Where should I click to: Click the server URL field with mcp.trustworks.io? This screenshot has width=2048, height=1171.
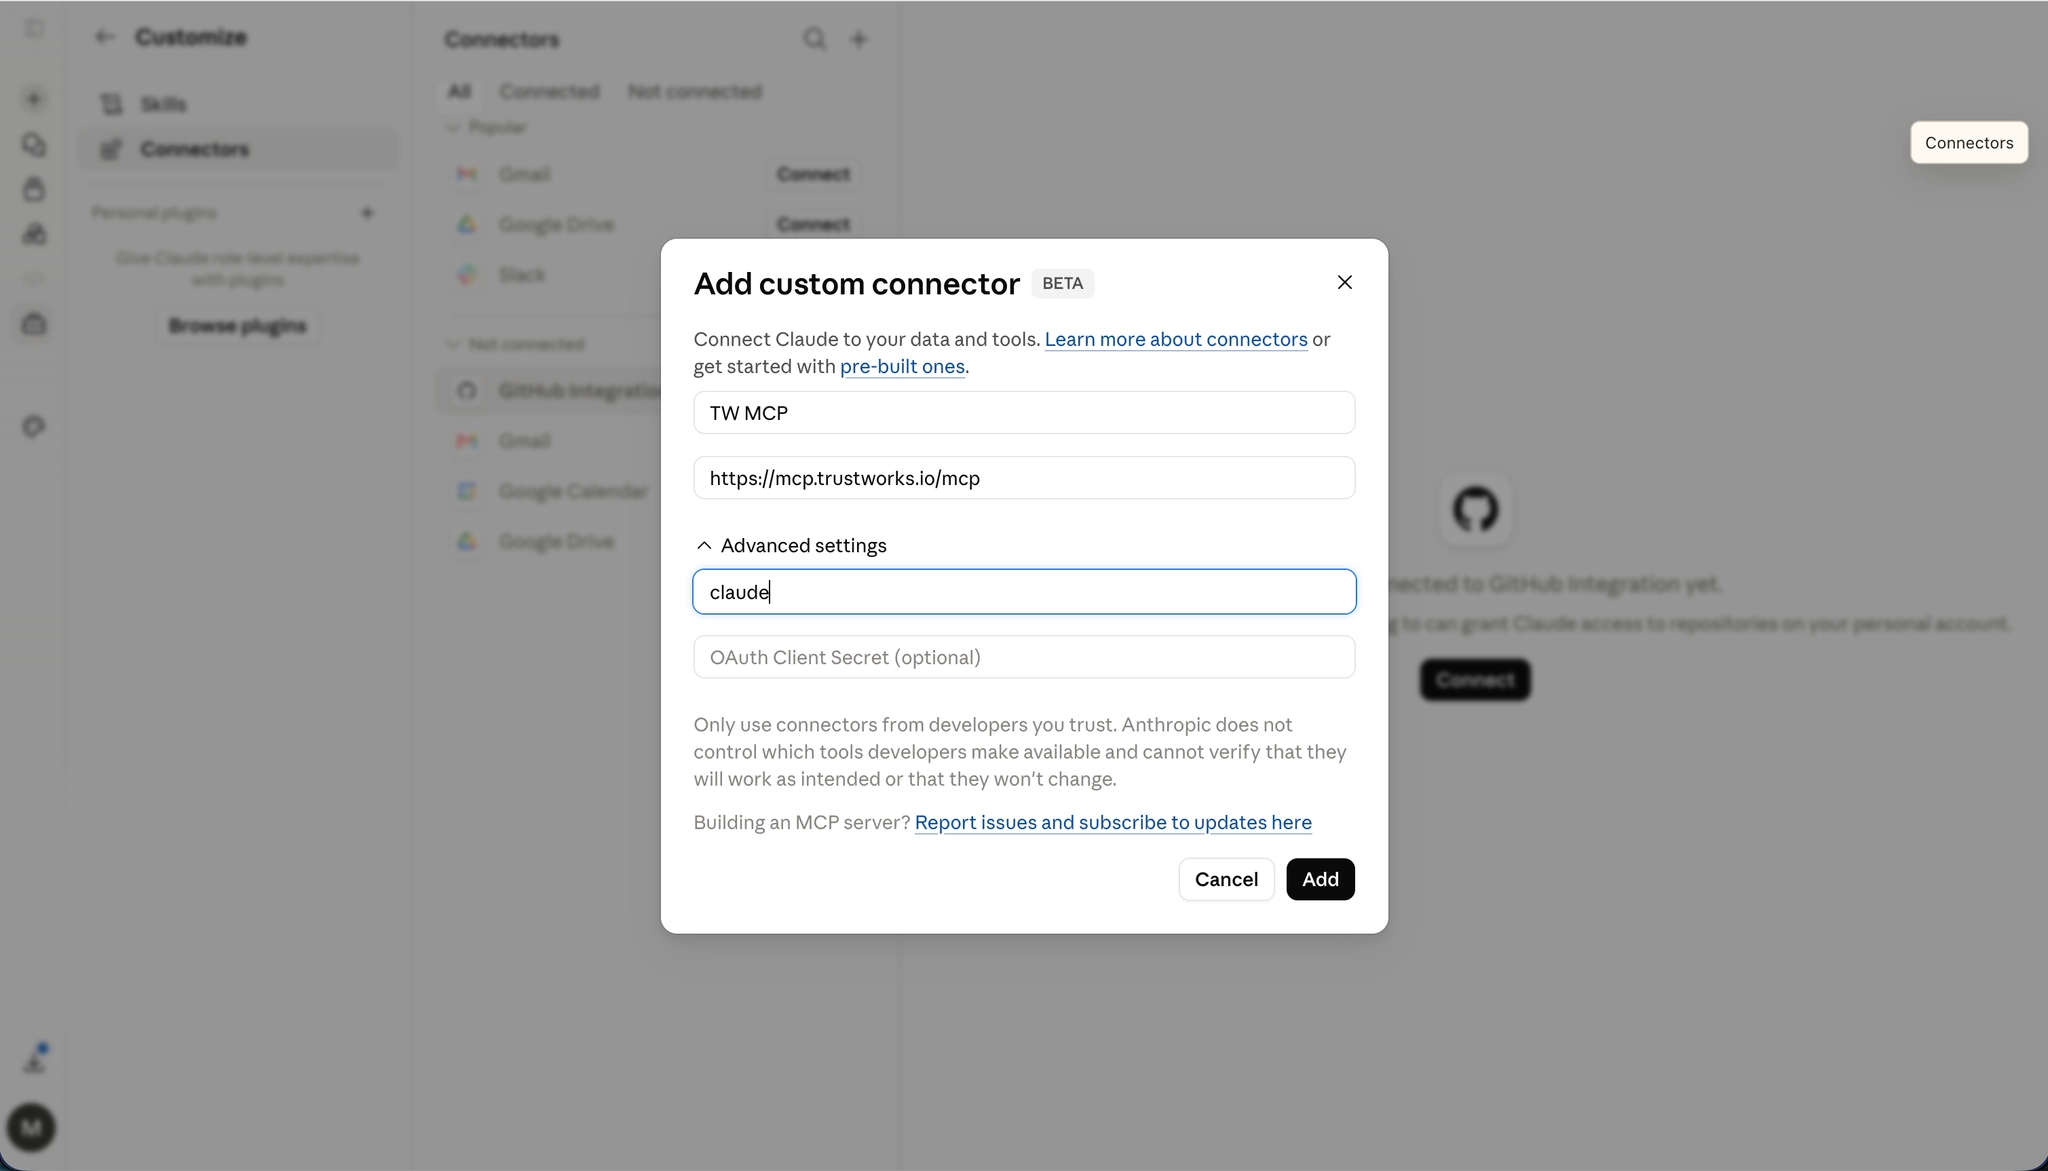(x=1024, y=478)
